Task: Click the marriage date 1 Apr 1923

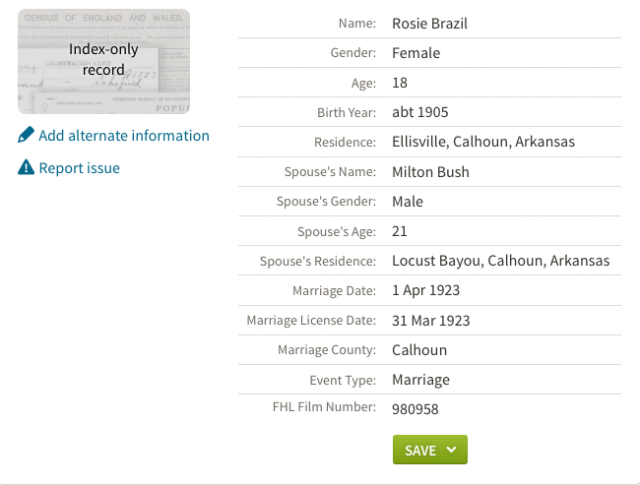Action: pyautogui.click(x=426, y=290)
